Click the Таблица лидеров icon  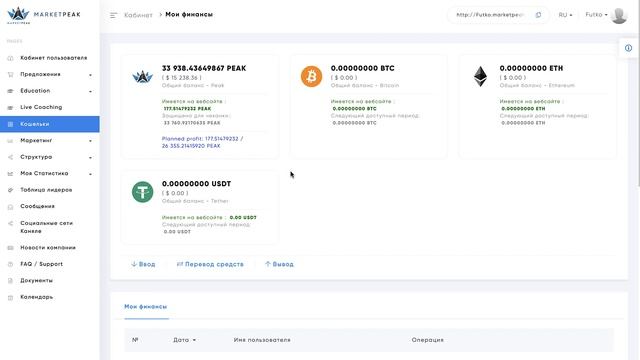tap(11, 190)
